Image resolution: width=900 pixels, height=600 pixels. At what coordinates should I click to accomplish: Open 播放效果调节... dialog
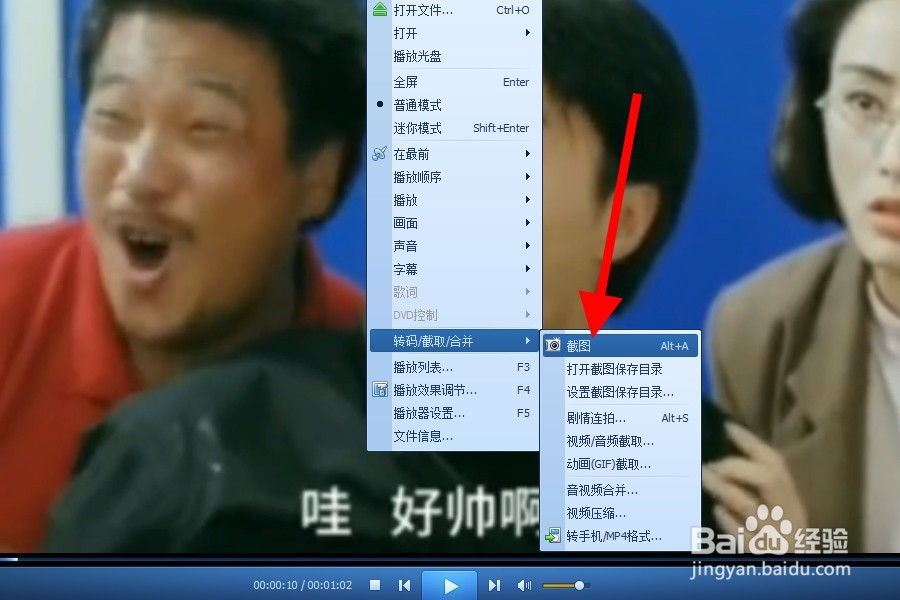453,390
